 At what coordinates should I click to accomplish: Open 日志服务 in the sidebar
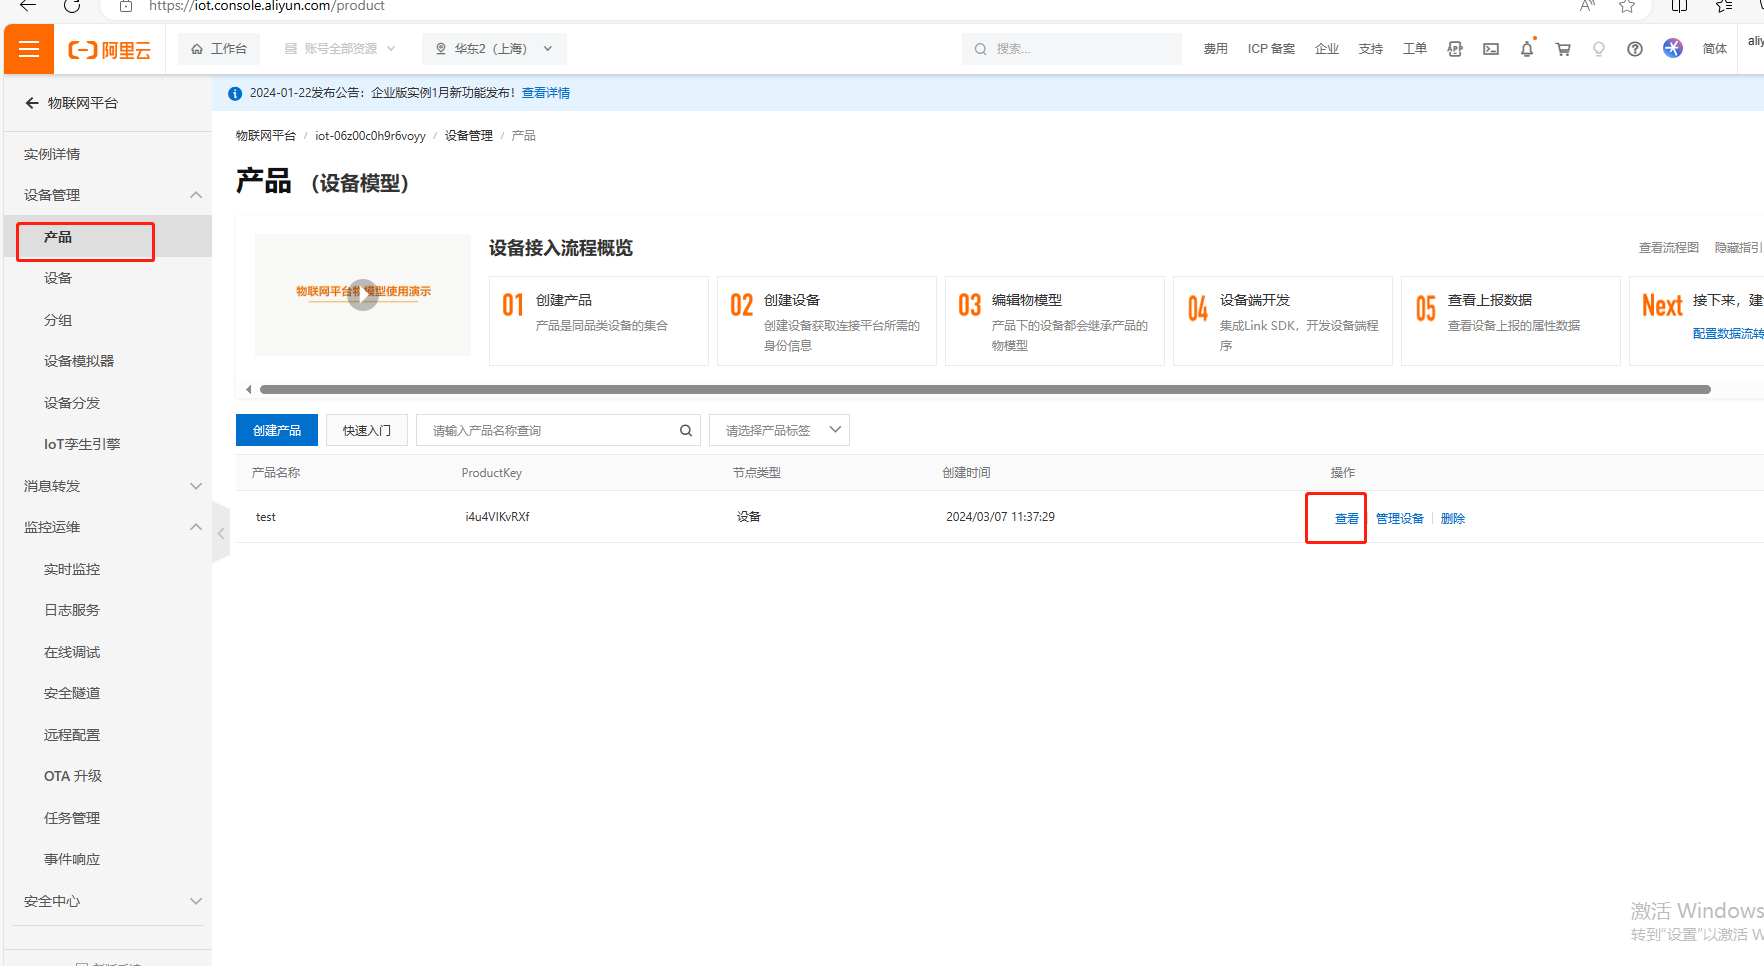click(72, 610)
